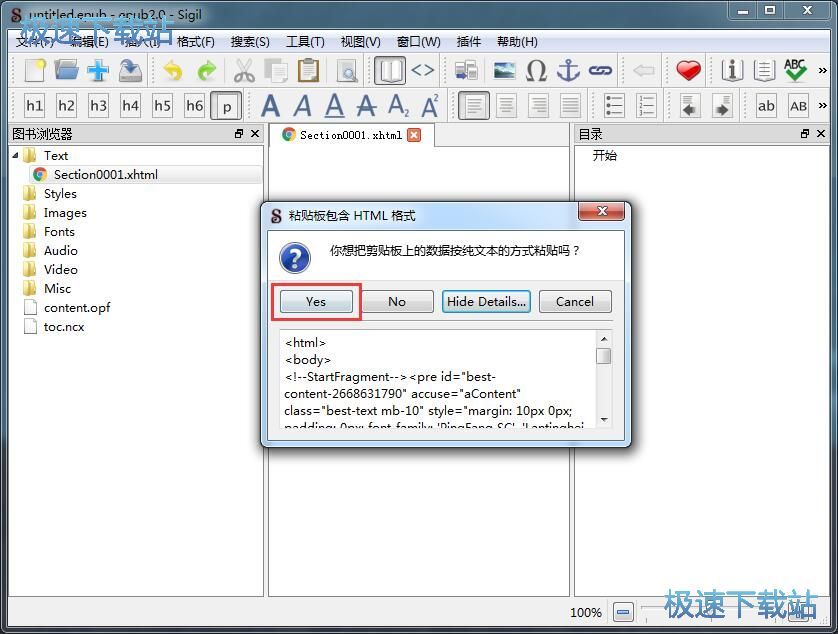Align text right
This screenshot has height=634, width=838.
tap(538, 106)
